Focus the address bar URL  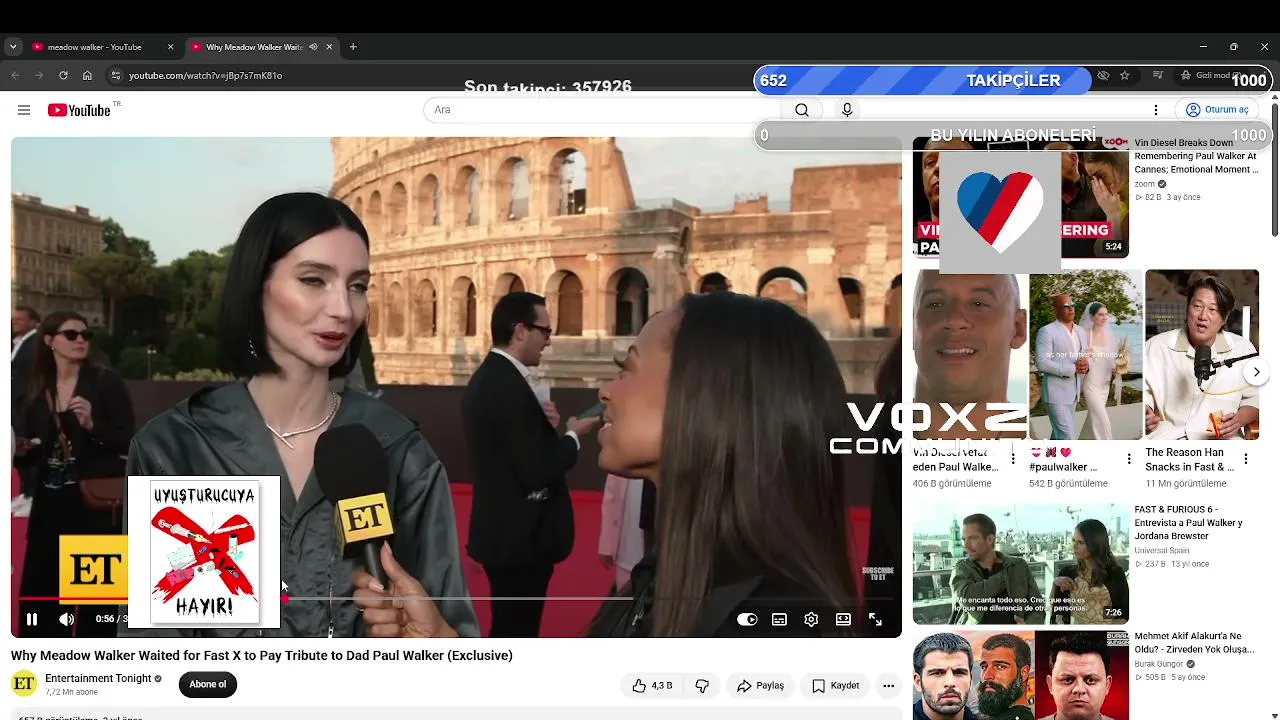pos(205,76)
